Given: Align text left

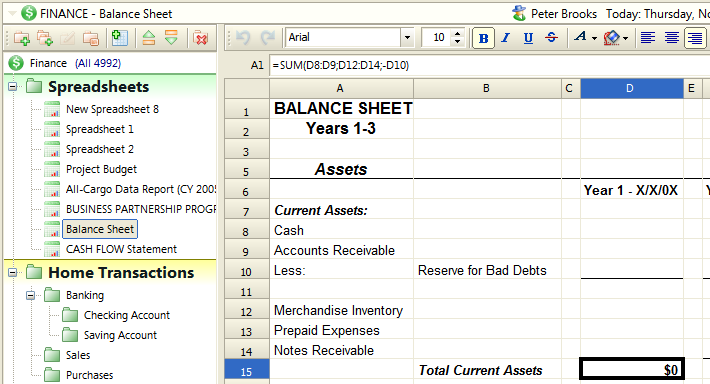Looking at the screenshot, I should tap(648, 38).
